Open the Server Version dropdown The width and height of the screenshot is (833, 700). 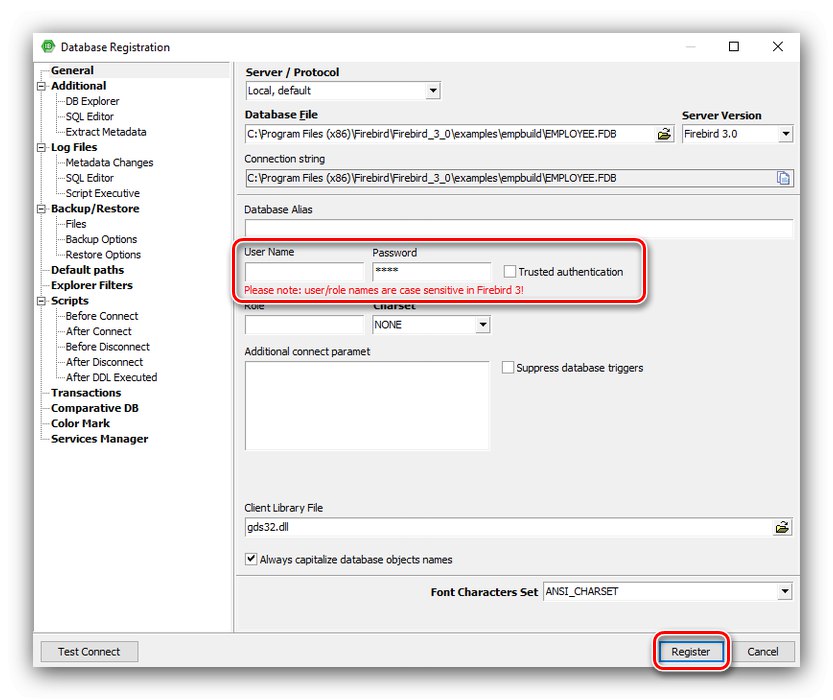click(786, 134)
